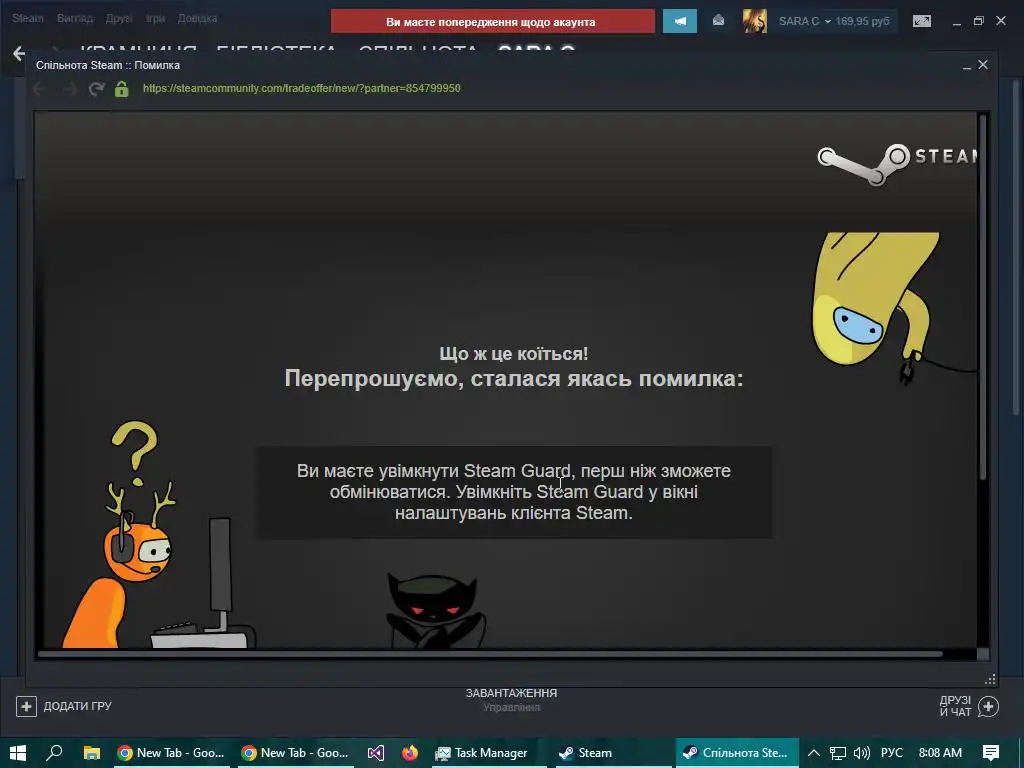
Task: Open the Ігри menu
Action: [x=155, y=18]
